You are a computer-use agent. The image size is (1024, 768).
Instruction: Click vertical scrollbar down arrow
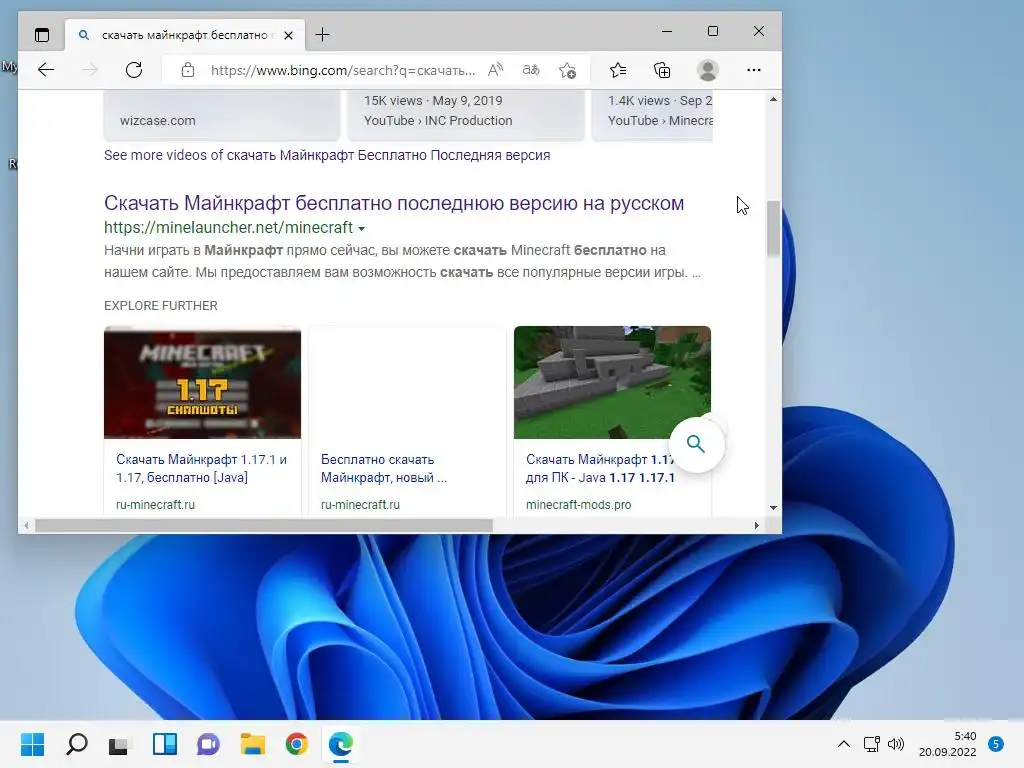click(x=773, y=507)
